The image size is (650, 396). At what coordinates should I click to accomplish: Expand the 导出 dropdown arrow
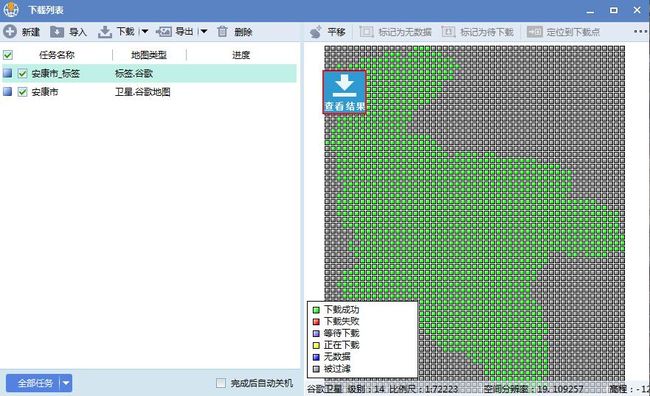(204, 32)
